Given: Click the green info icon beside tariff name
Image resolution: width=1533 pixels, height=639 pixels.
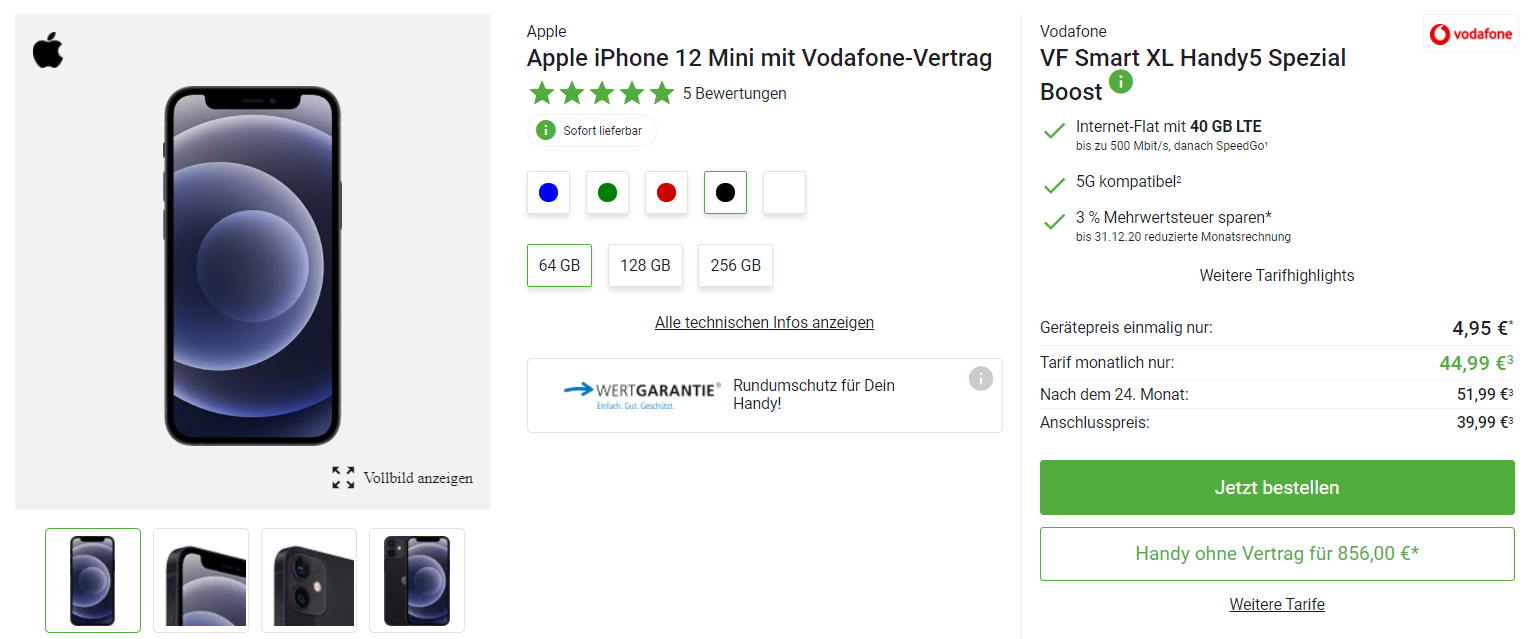Looking at the screenshot, I should pos(1120,82).
